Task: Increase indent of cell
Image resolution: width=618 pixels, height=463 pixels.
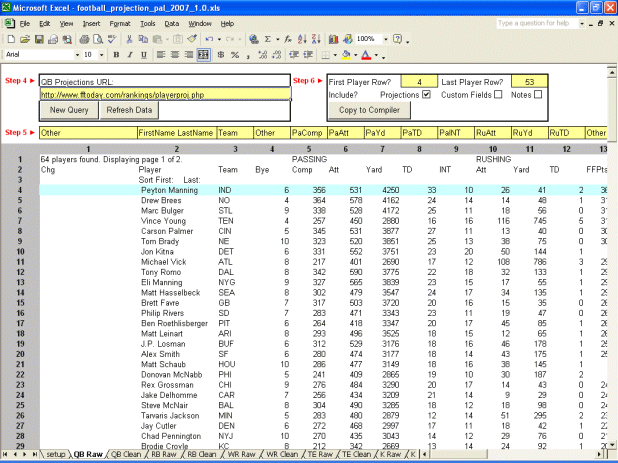Action: pyautogui.click(x=308, y=55)
